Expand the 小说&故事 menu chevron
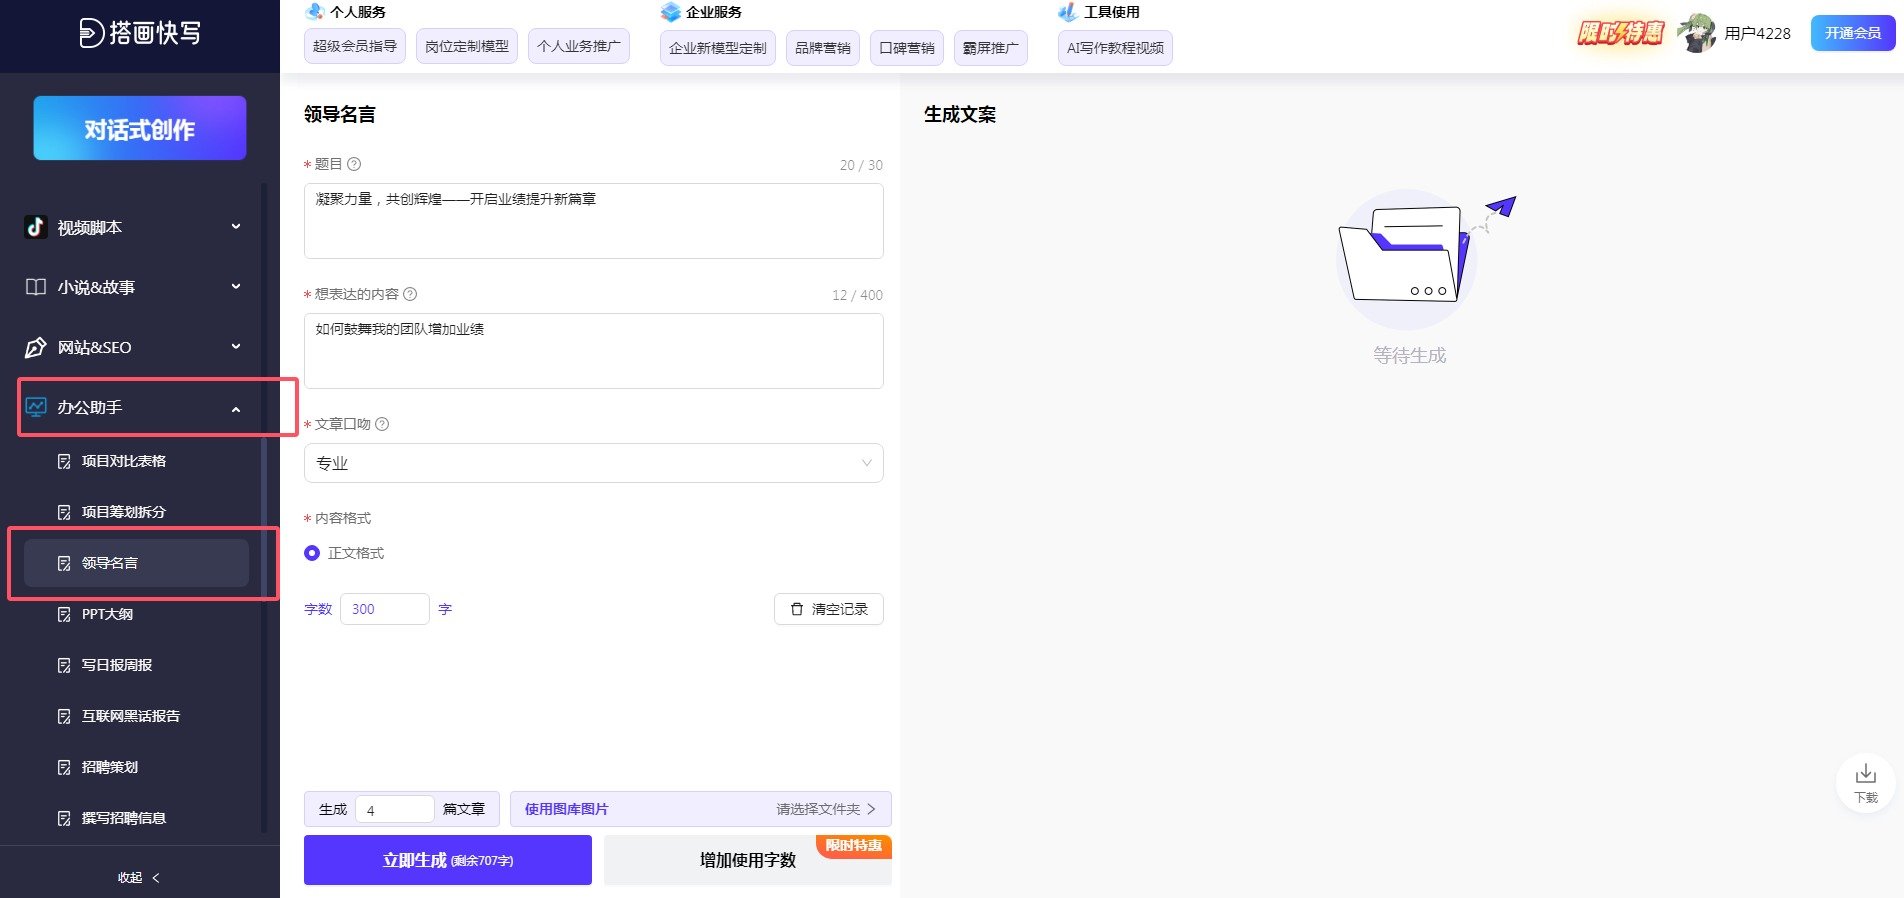Image resolution: width=1904 pixels, height=898 pixels. click(236, 287)
